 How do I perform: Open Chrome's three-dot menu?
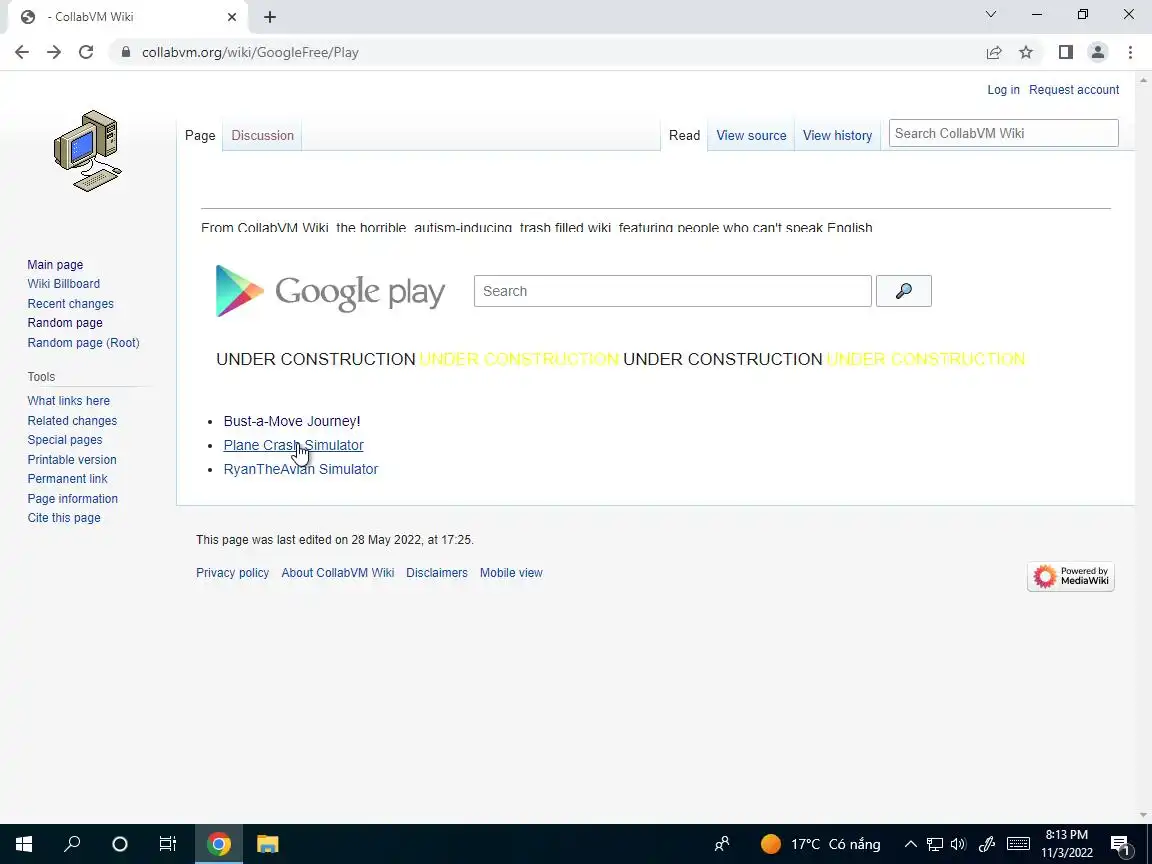1130,52
